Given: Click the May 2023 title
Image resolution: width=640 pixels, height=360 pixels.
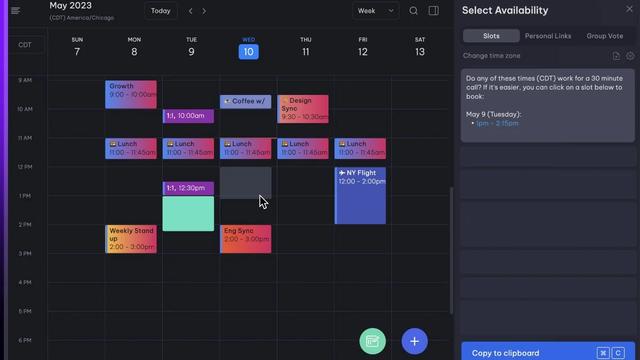Looking at the screenshot, I should 71,6.
